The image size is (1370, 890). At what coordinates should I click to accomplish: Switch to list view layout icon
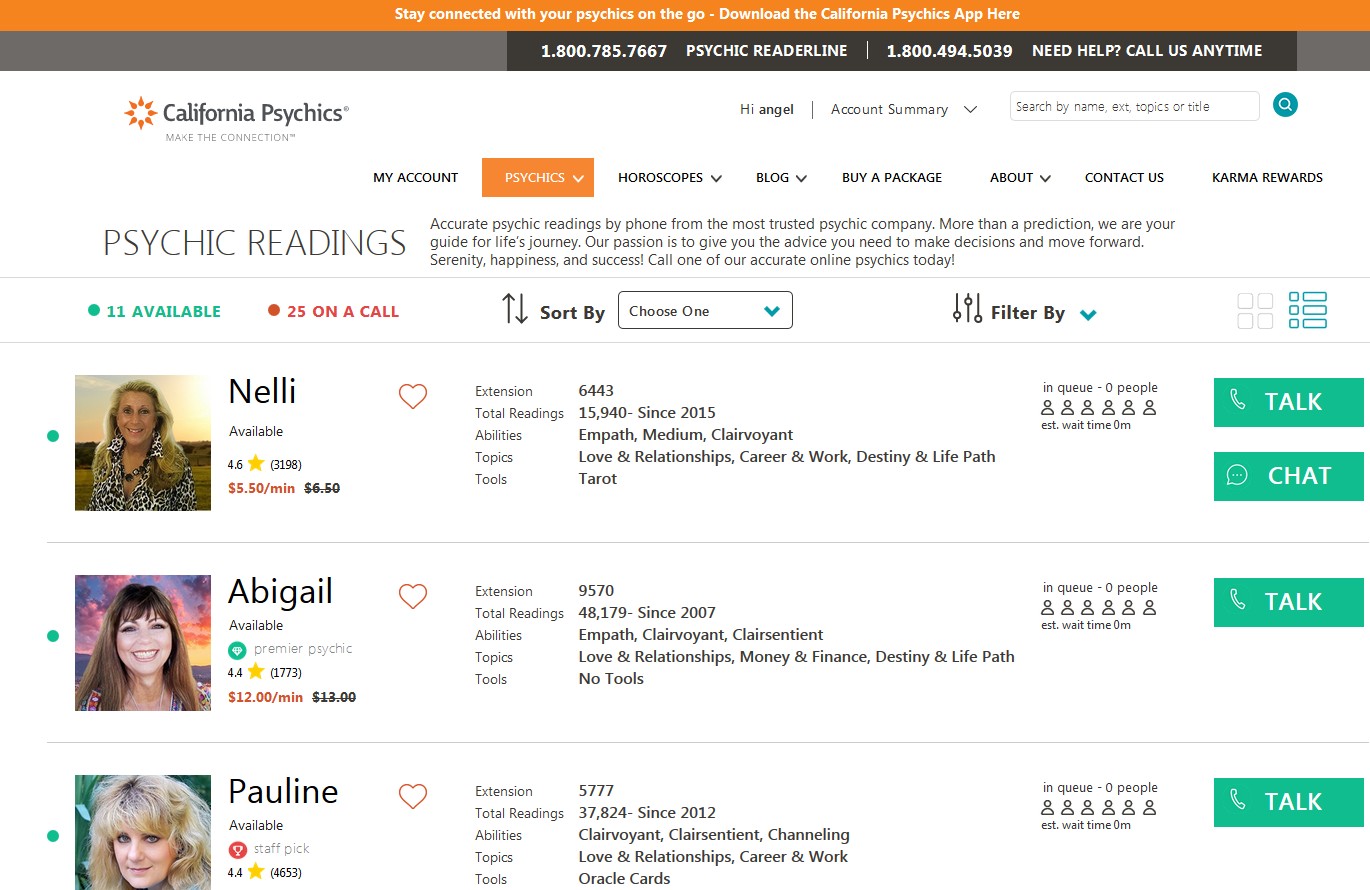(1308, 311)
